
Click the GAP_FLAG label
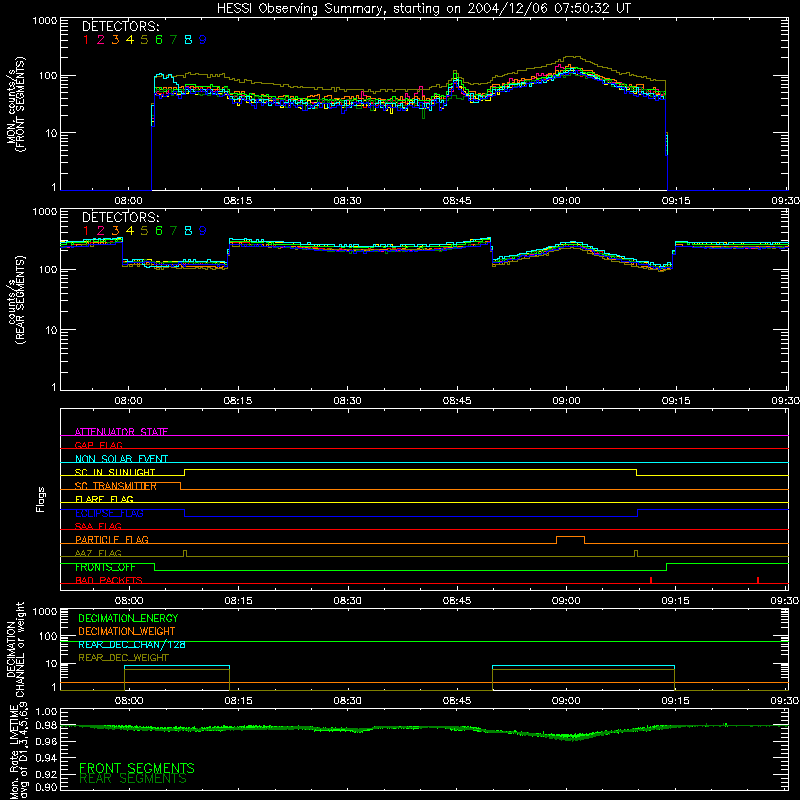(x=98, y=445)
